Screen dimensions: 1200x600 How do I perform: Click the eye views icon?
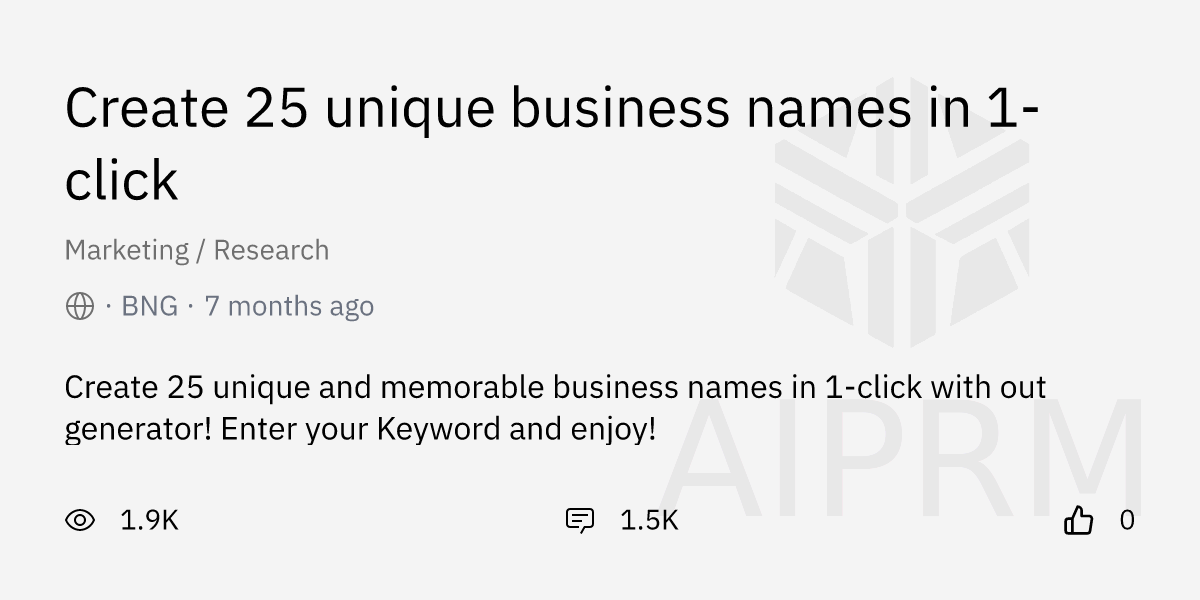click(x=80, y=520)
